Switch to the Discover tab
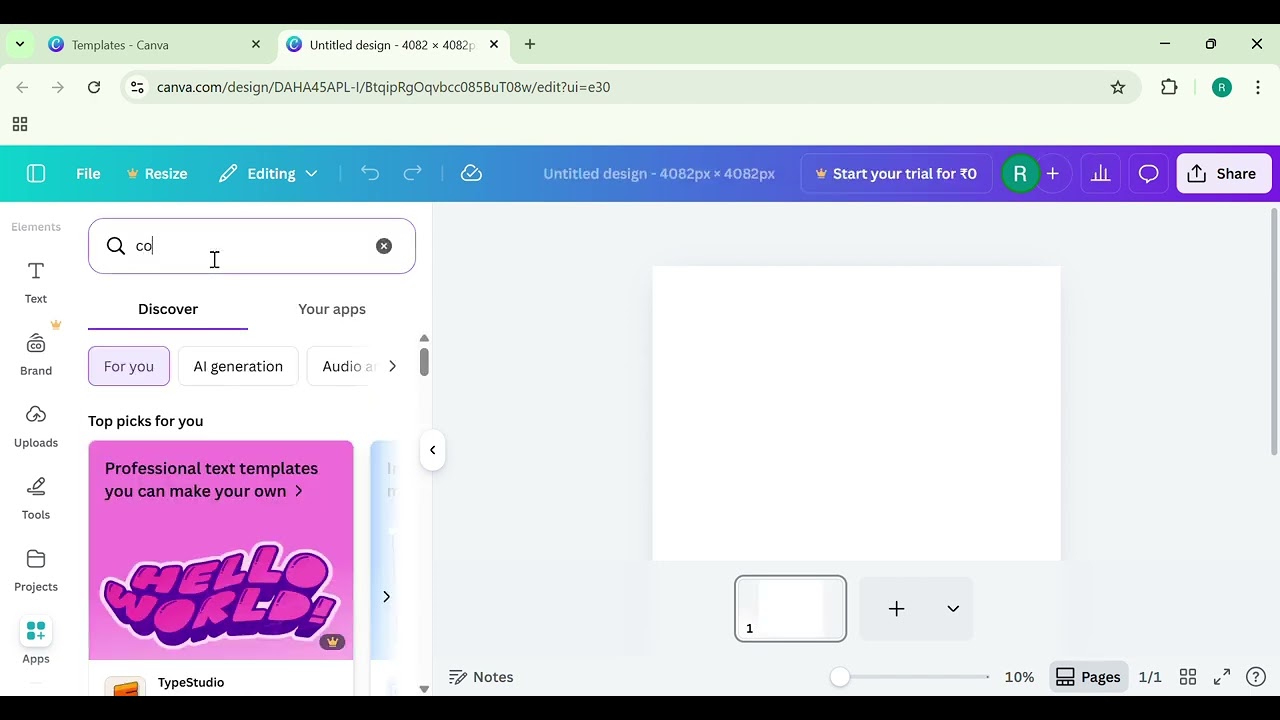 168,309
